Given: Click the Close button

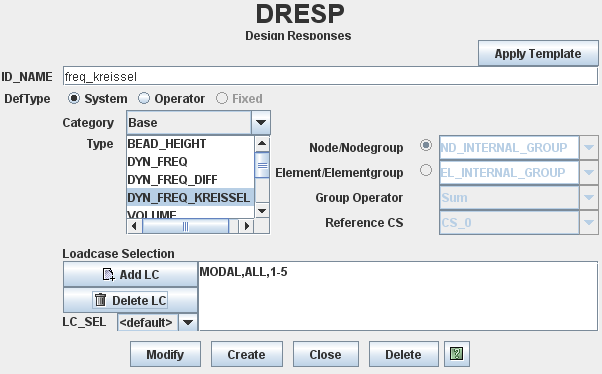Looking at the screenshot, I should click(x=326, y=354).
